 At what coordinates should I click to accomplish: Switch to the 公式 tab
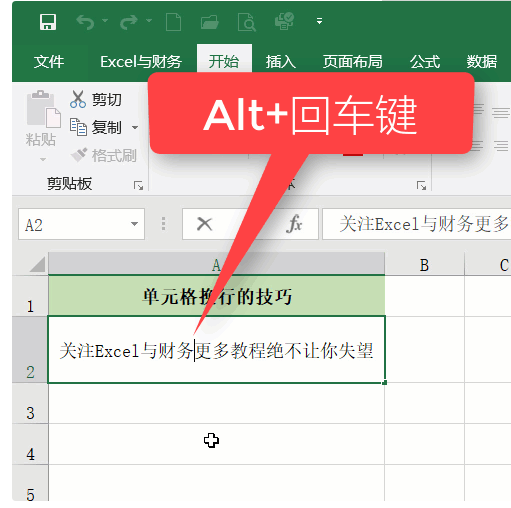point(425,62)
